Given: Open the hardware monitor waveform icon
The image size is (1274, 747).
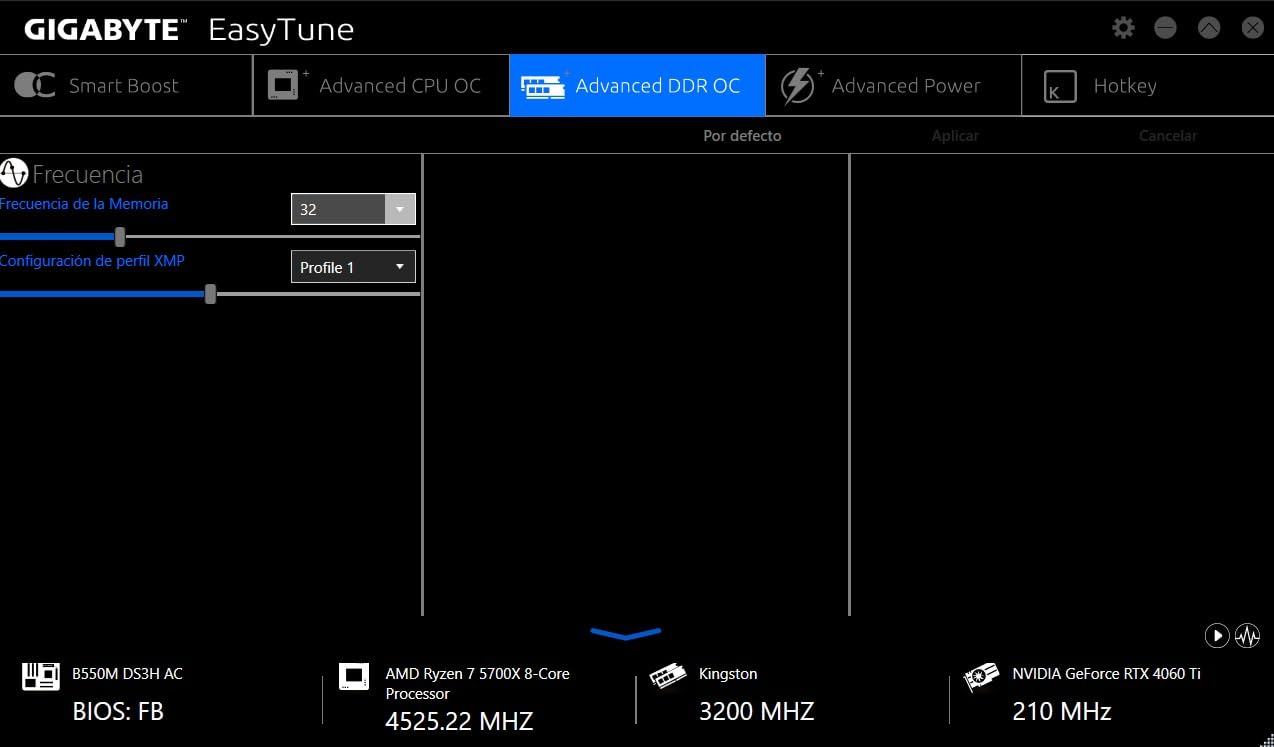Looking at the screenshot, I should point(1247,635).
